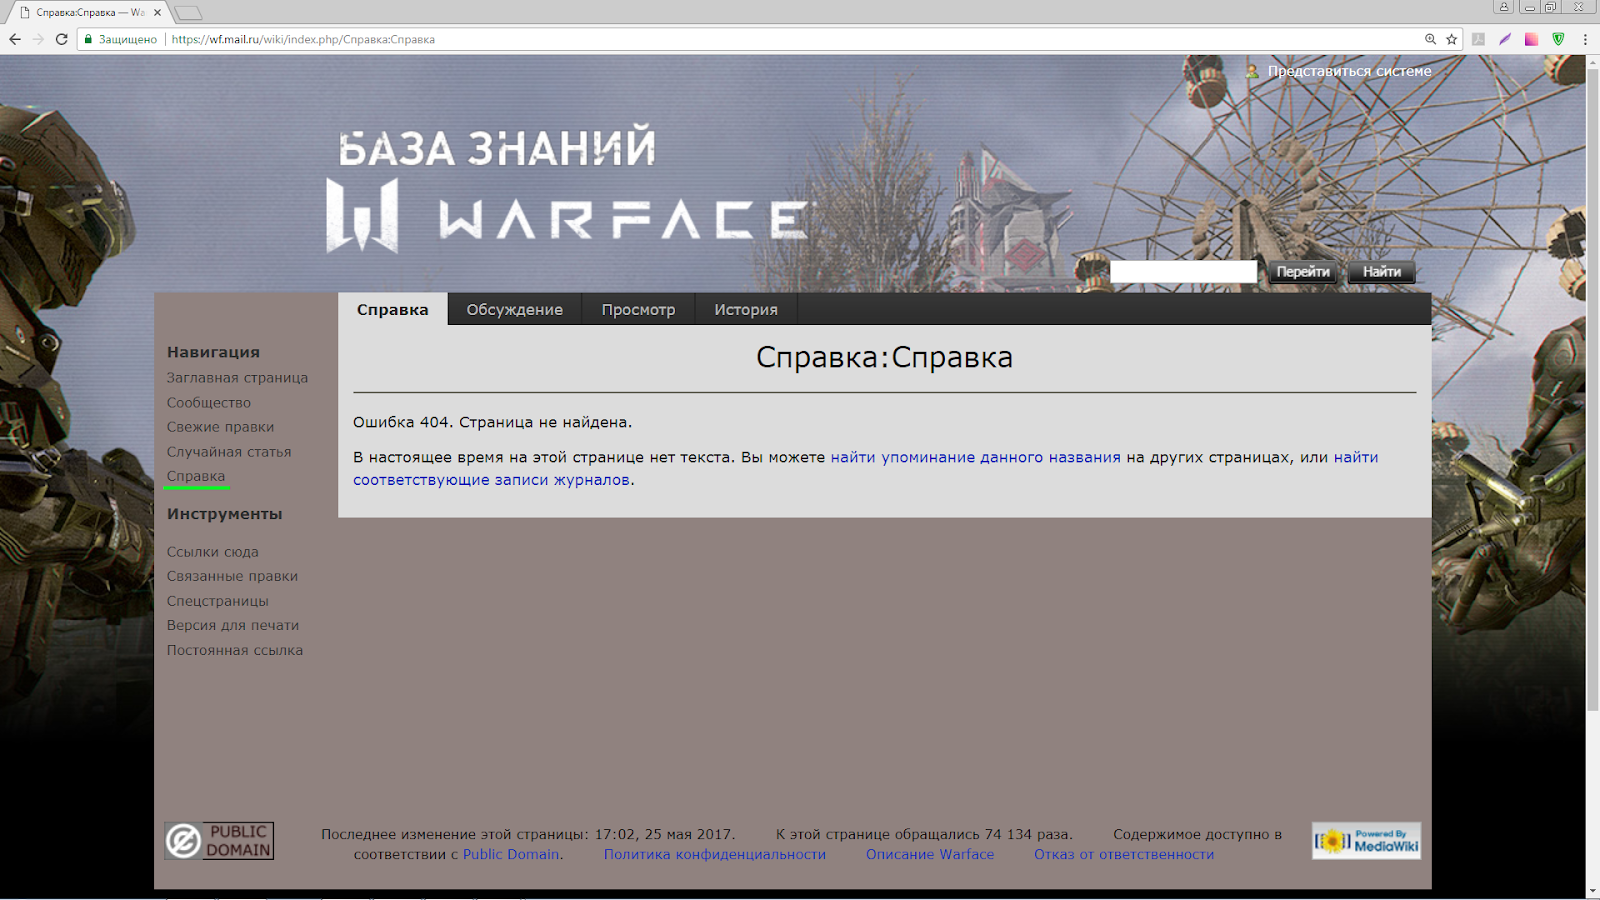Click the Постоянная ссылка link
1600x900 pixels.
[x=235, y=650]
